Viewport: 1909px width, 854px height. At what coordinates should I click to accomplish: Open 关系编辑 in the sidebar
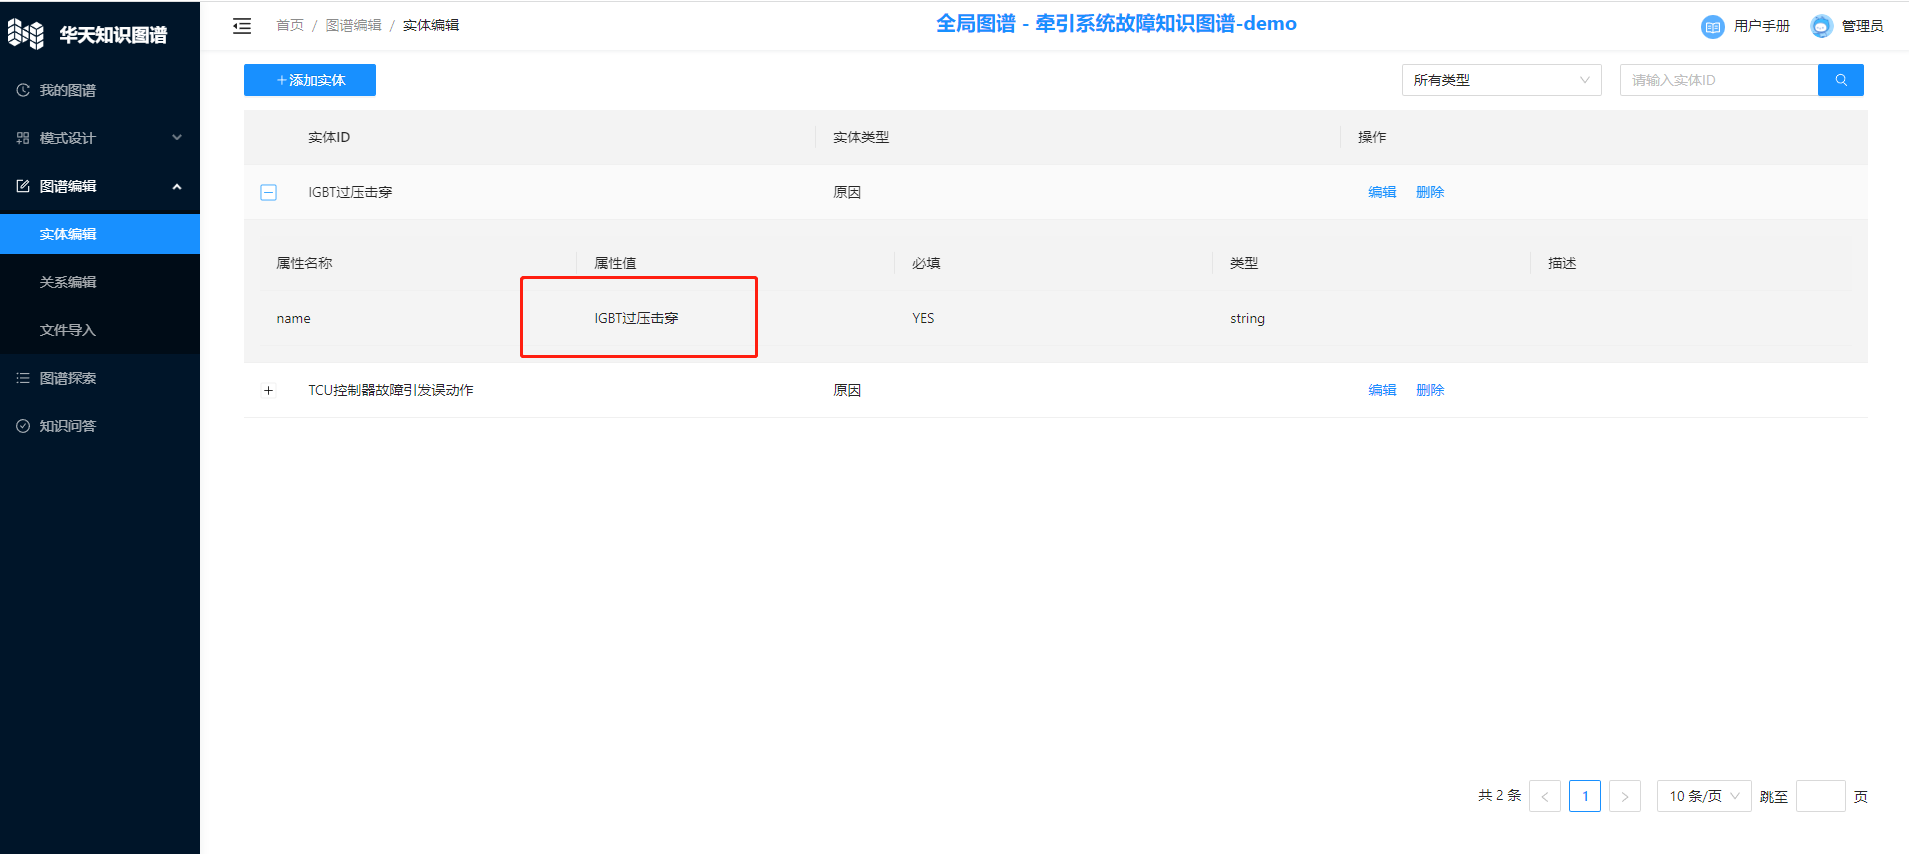tap(68, 282)
